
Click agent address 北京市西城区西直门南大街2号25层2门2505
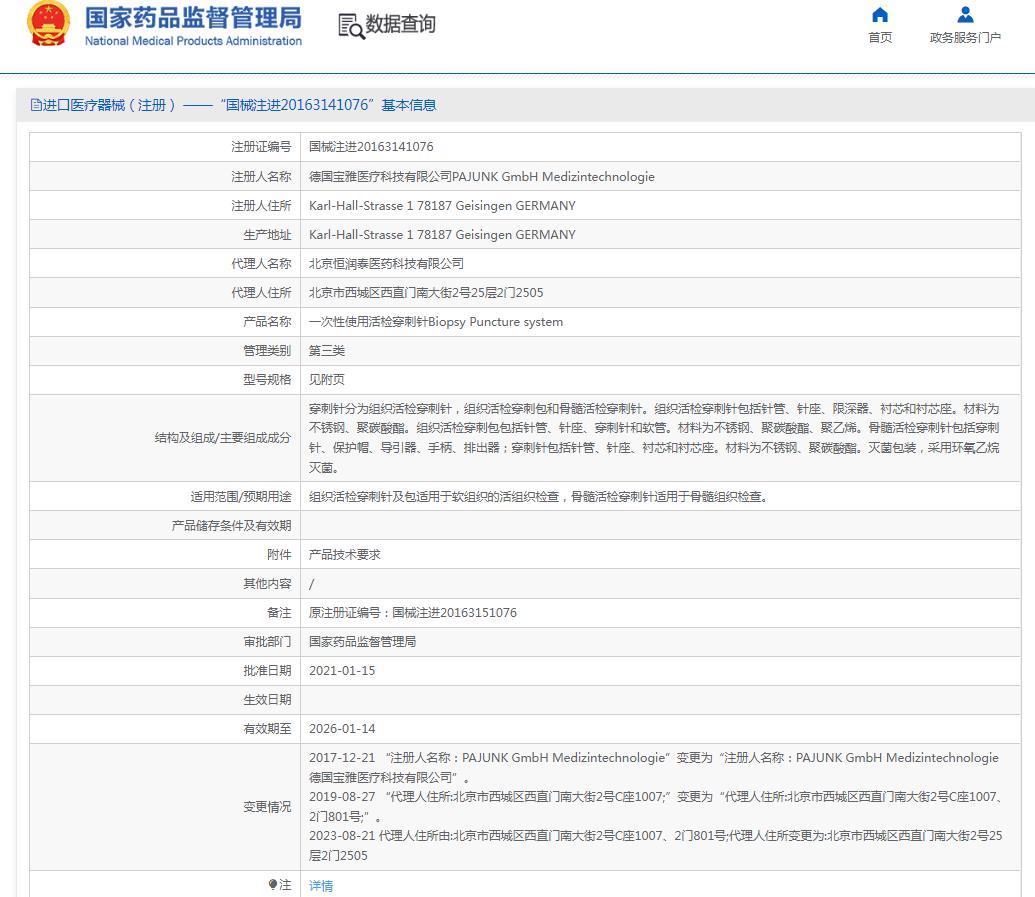[426, 292]
